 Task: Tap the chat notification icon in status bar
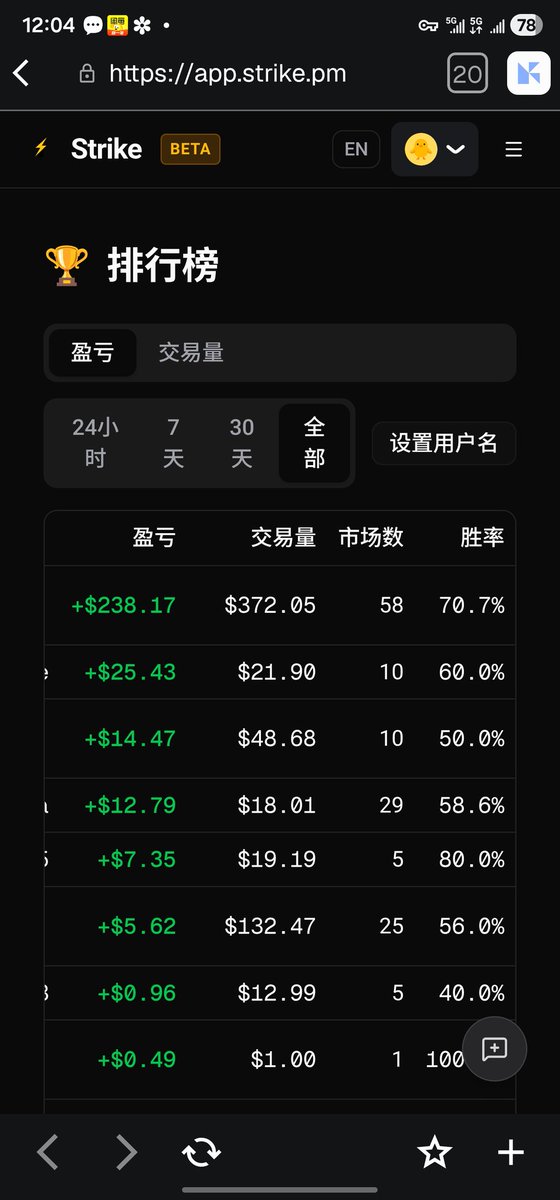point(93,25)
